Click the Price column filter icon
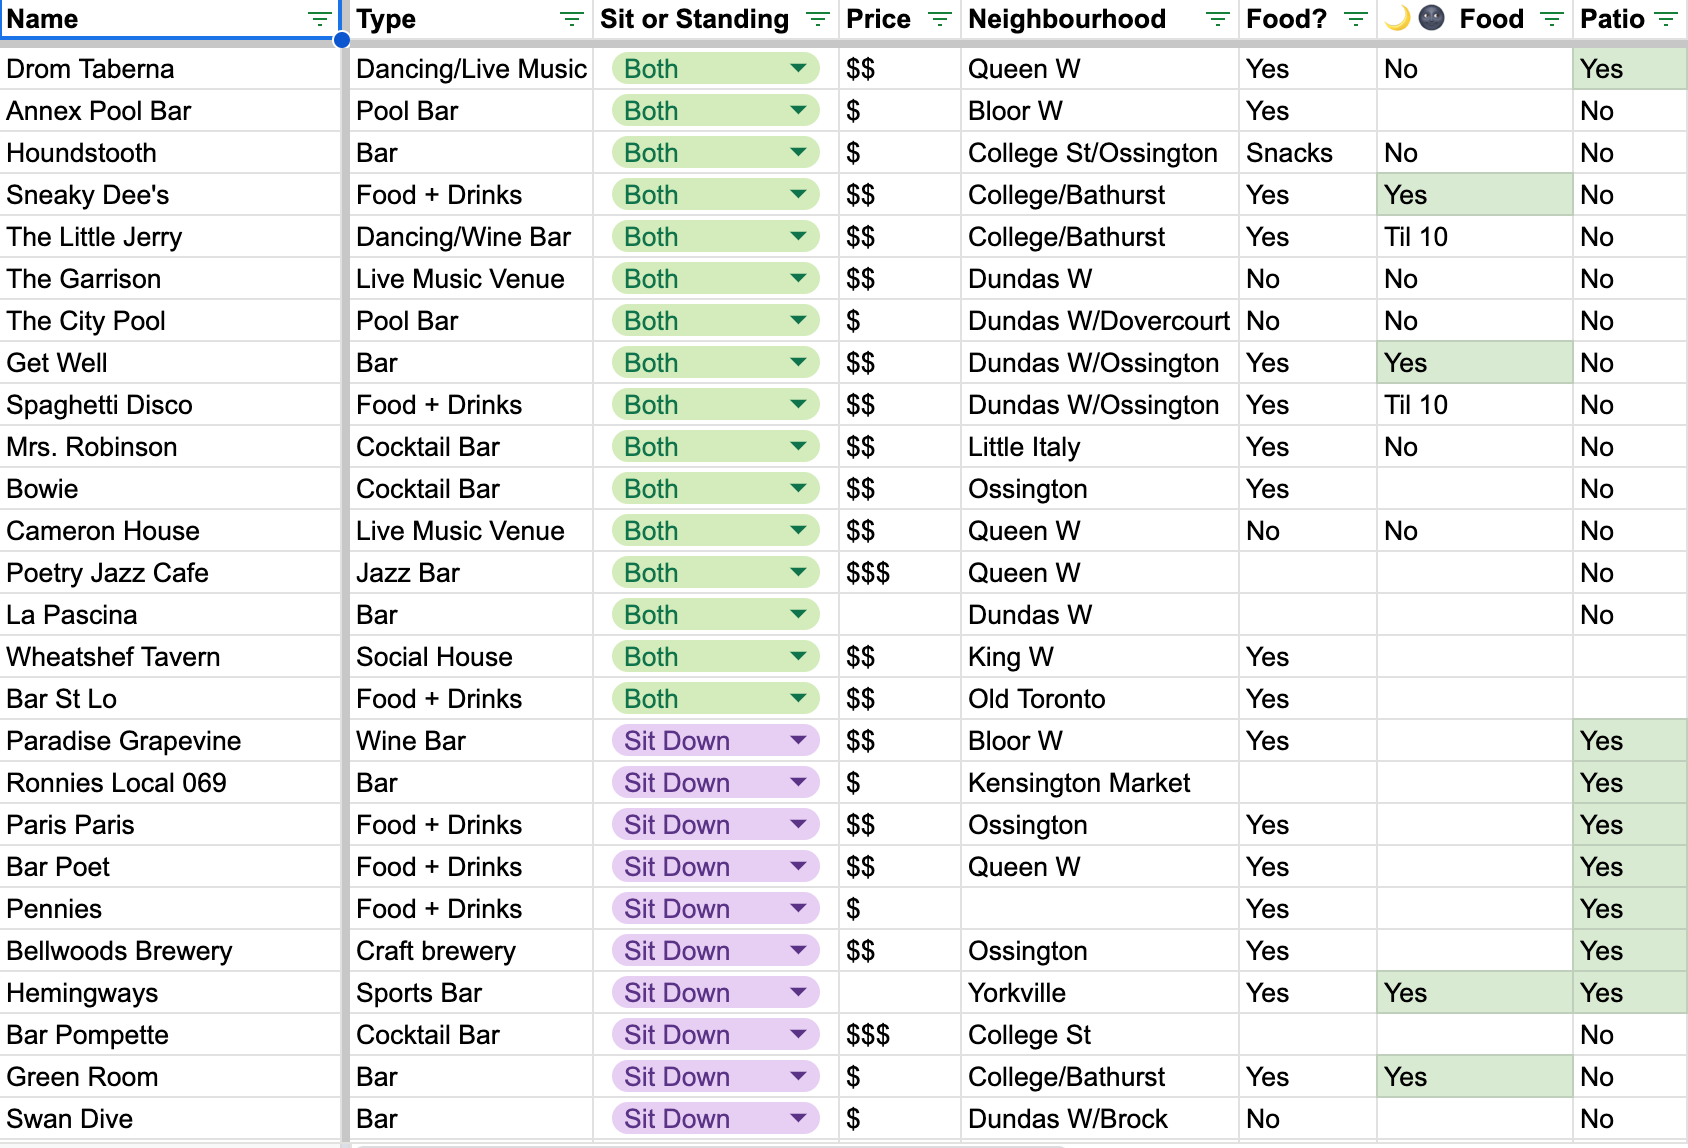 tap(939, 19)
